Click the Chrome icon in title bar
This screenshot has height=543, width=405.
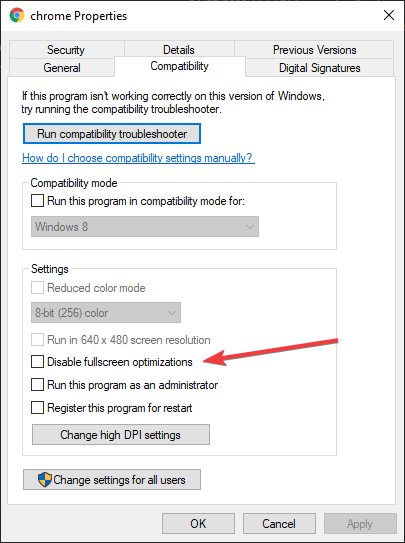point(17,16)
